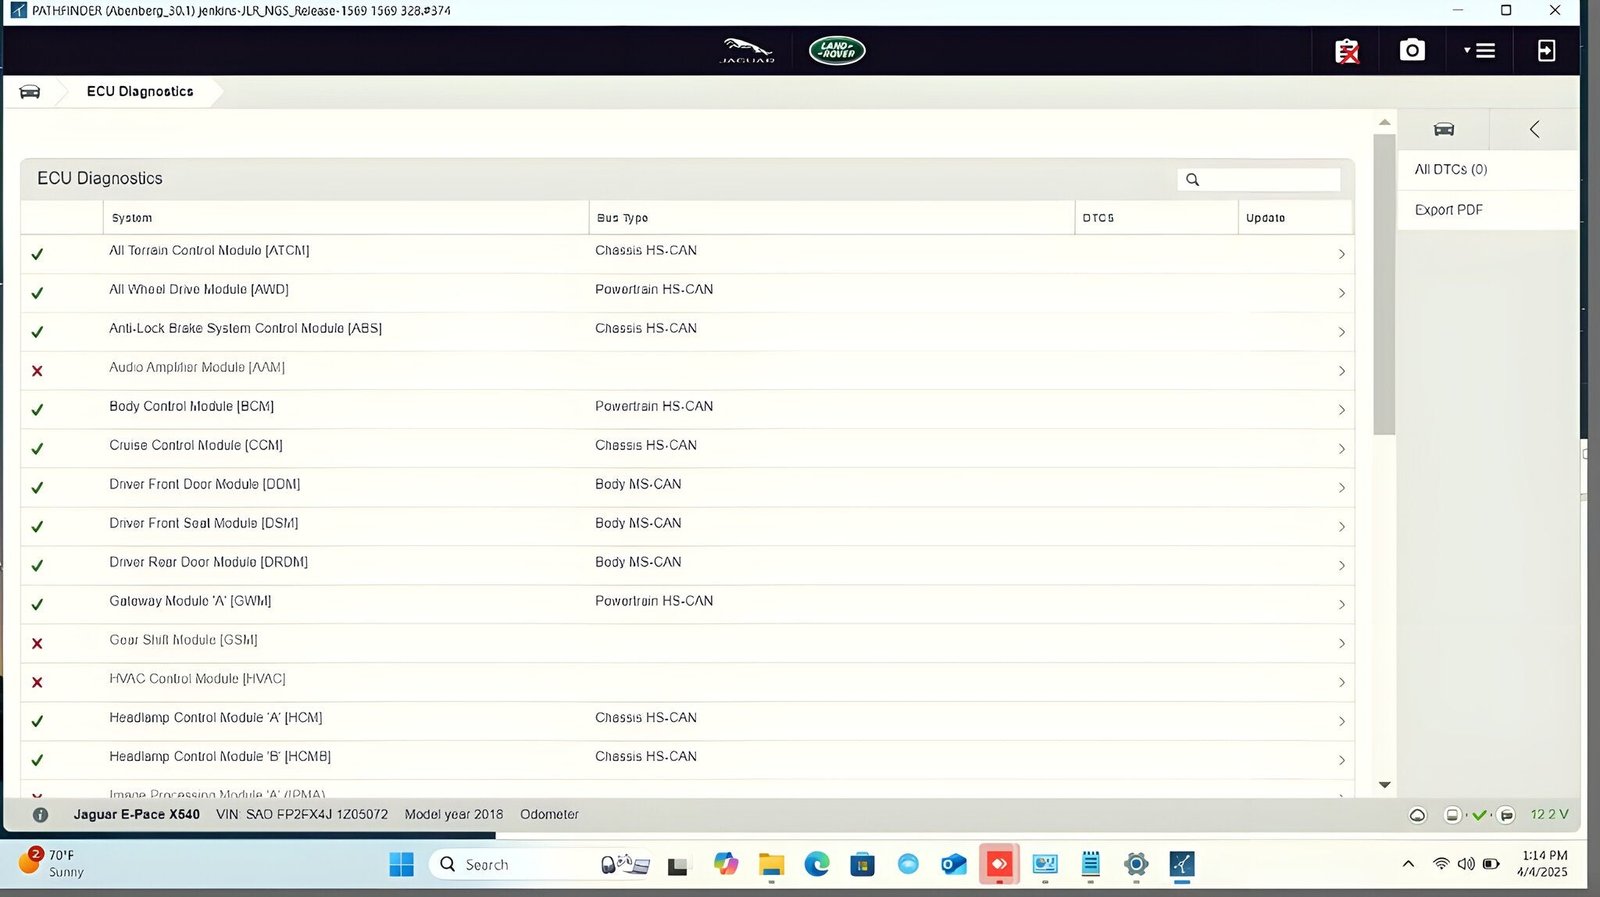Image resolution: width=1600 pixels, height=897 pixels.
Task: Expand the All Wheel Drive Module row chevron
Action: coord(1341,293)
